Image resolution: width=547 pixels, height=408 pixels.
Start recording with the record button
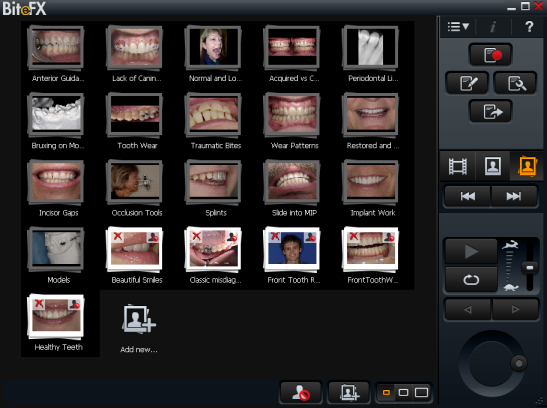[490, 55]
